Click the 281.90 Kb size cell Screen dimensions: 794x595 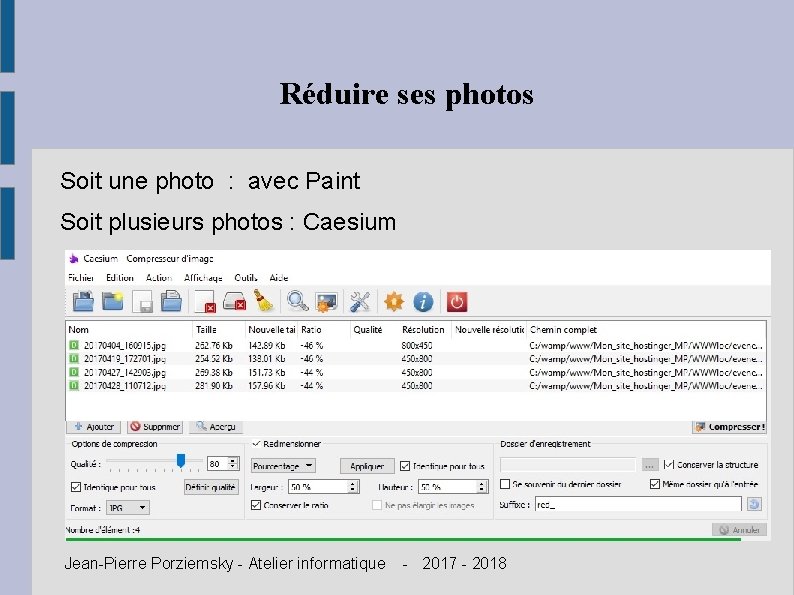point(214,385)
